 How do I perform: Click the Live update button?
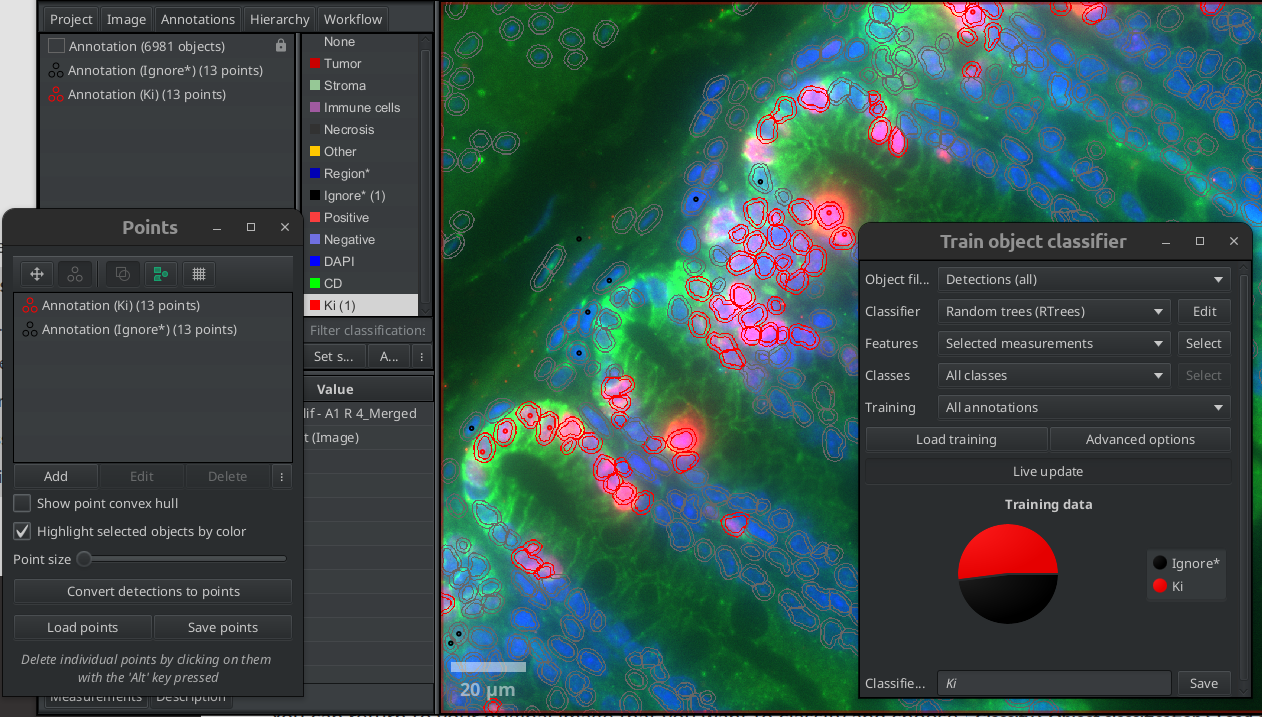pyautogui.click(x=1047, y=472)
